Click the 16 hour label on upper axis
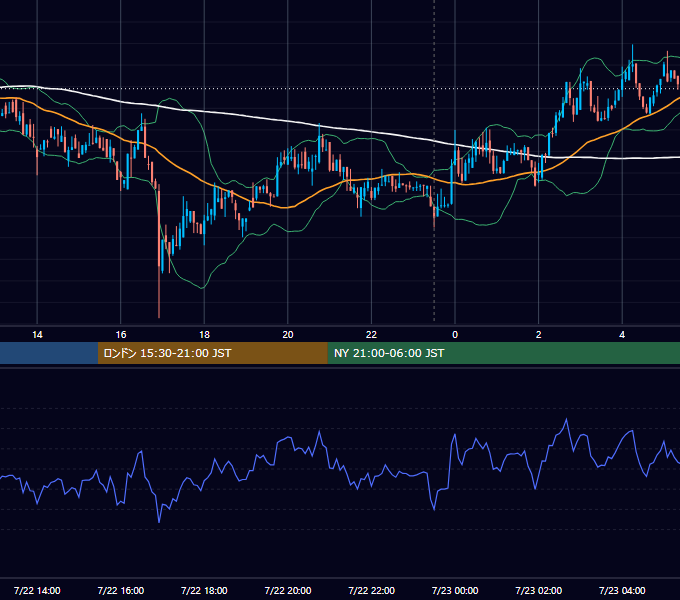The image size is (680, 600). tap(121, 335)
